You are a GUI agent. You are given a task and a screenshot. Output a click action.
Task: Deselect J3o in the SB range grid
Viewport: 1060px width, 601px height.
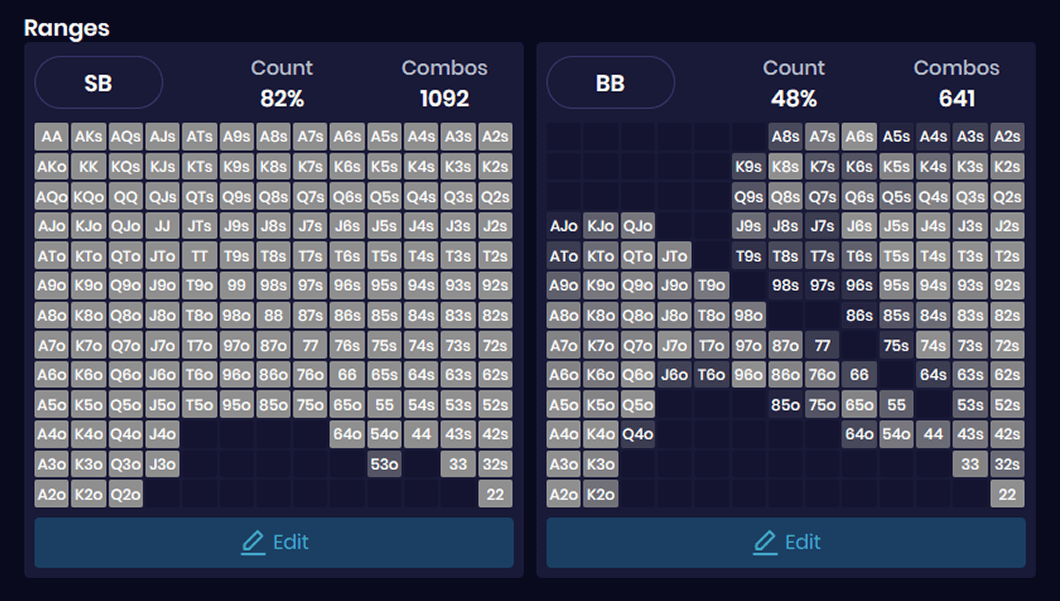click(x=162, y=464)
